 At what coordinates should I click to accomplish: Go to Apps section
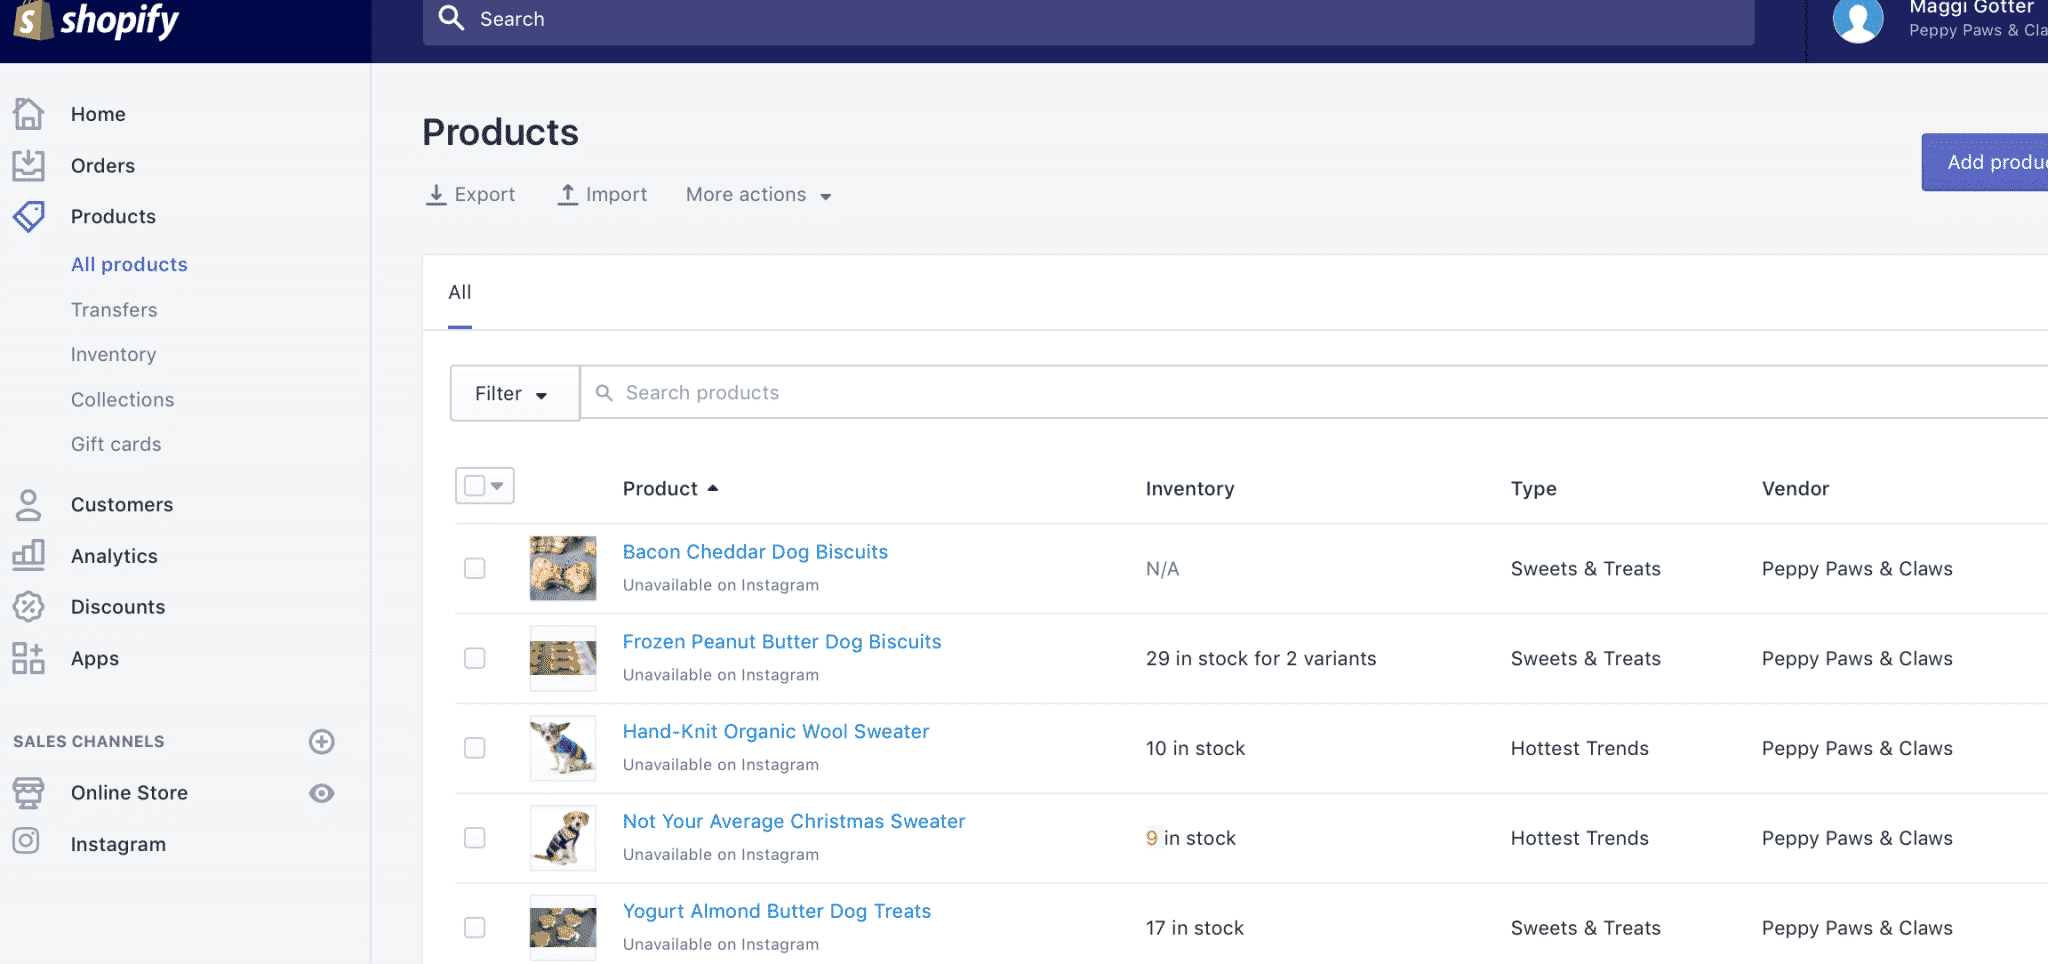coord(95,659)
